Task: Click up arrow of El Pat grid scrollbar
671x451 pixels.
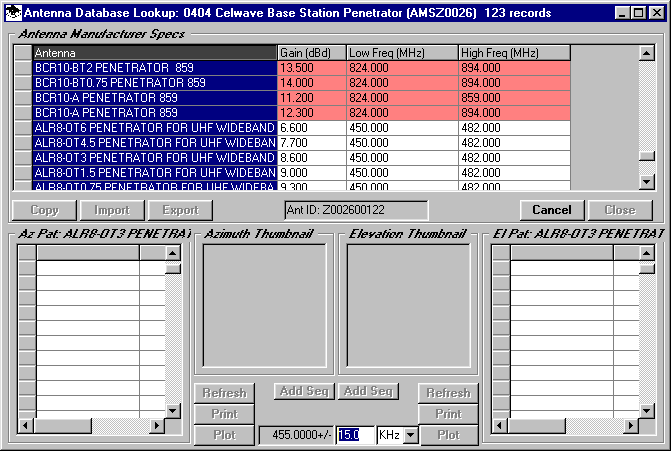Action: [x=647, y=253]
